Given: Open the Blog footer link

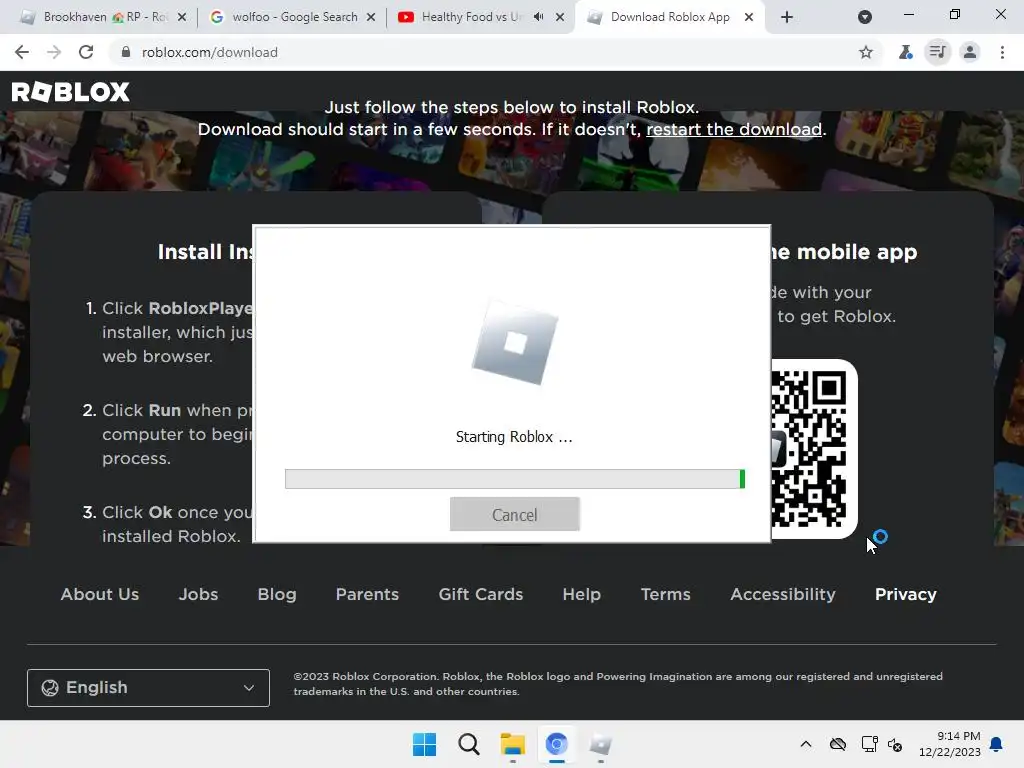Looking at the screenshot, I should (277, 594).
